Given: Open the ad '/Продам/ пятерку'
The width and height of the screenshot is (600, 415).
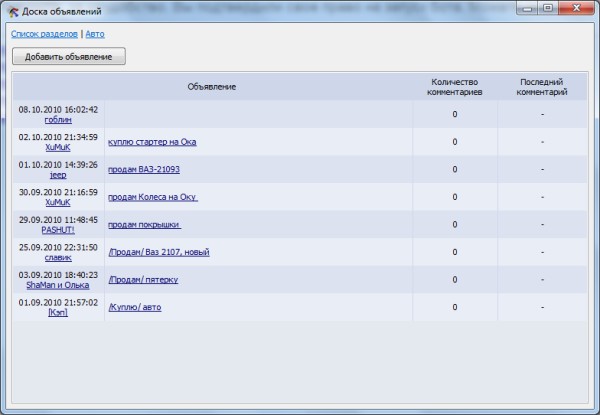Looking at the screenshot, I should coord(144,280).
